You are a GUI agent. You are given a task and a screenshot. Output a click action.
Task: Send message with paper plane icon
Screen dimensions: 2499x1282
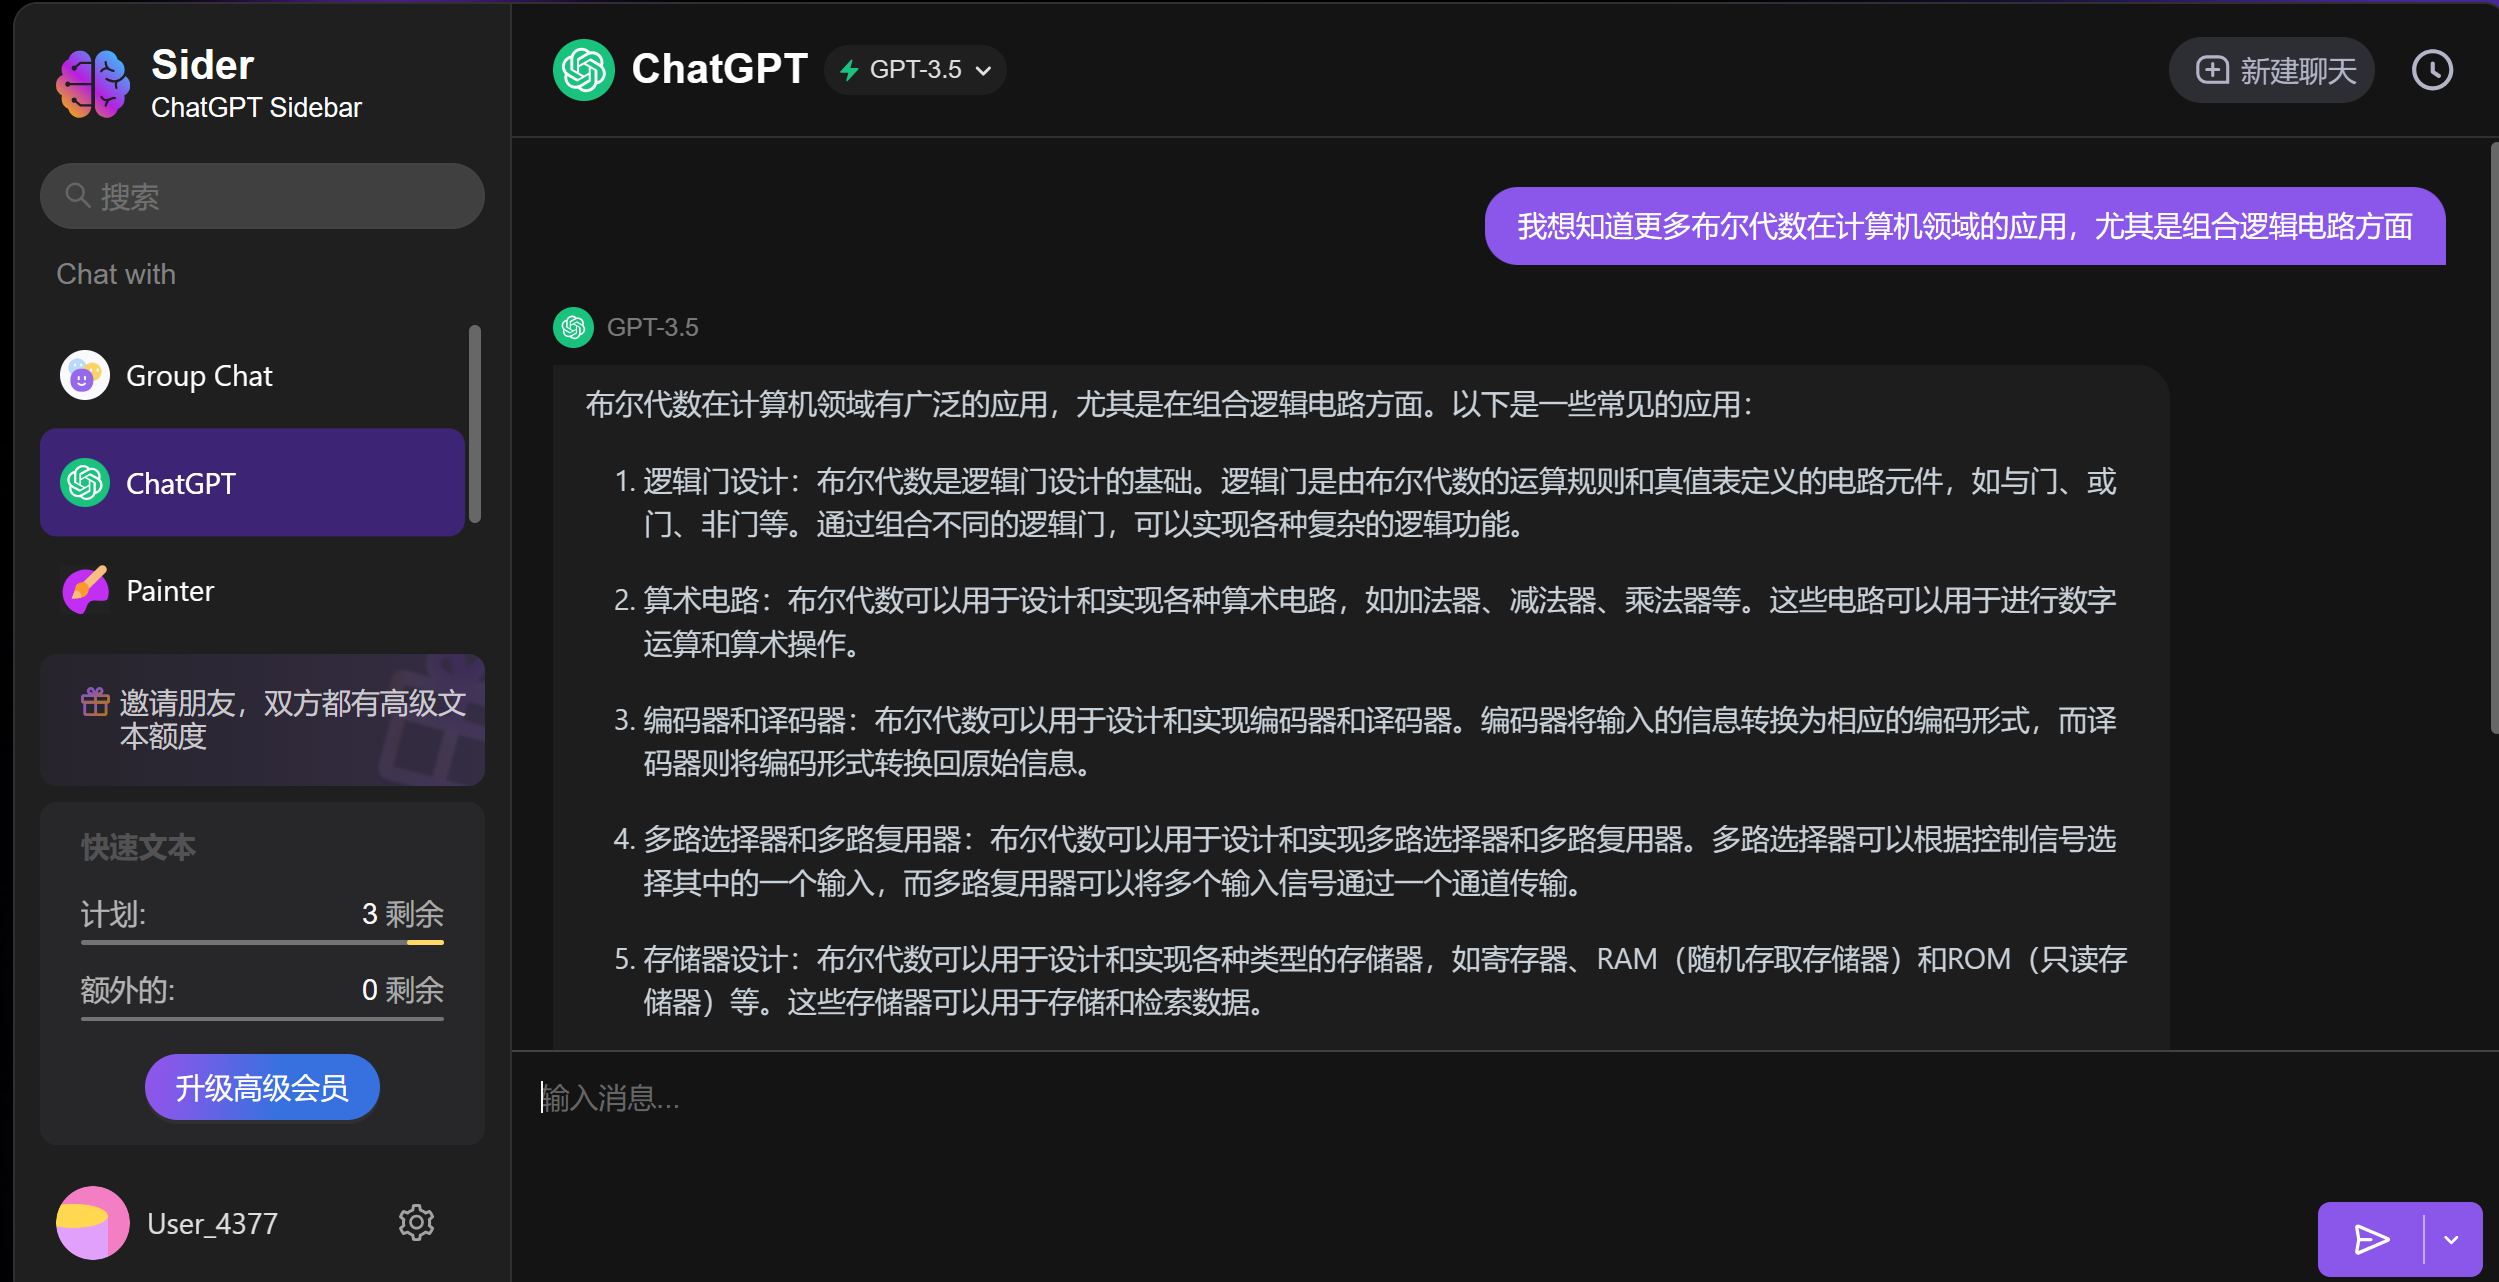tap(2371, 1240)
